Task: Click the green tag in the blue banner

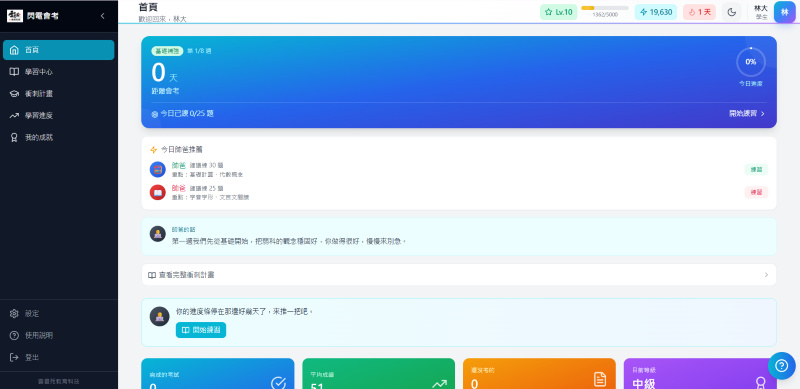Action: [167, 51]
